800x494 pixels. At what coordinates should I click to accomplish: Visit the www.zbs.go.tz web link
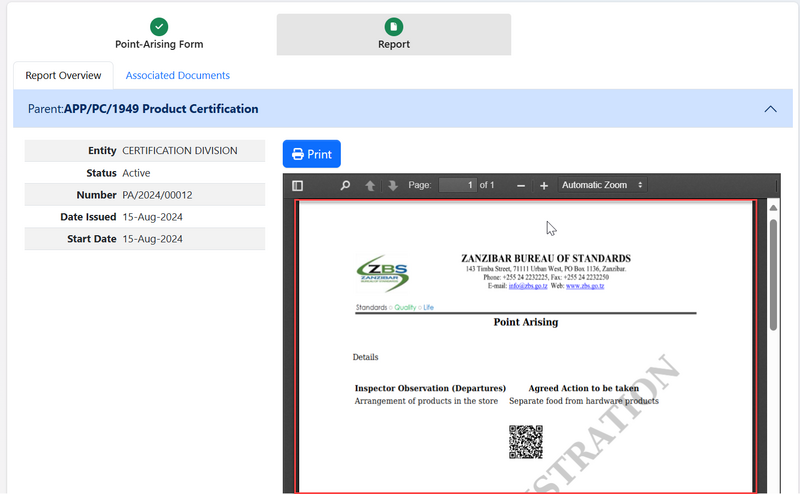point(585,286)
